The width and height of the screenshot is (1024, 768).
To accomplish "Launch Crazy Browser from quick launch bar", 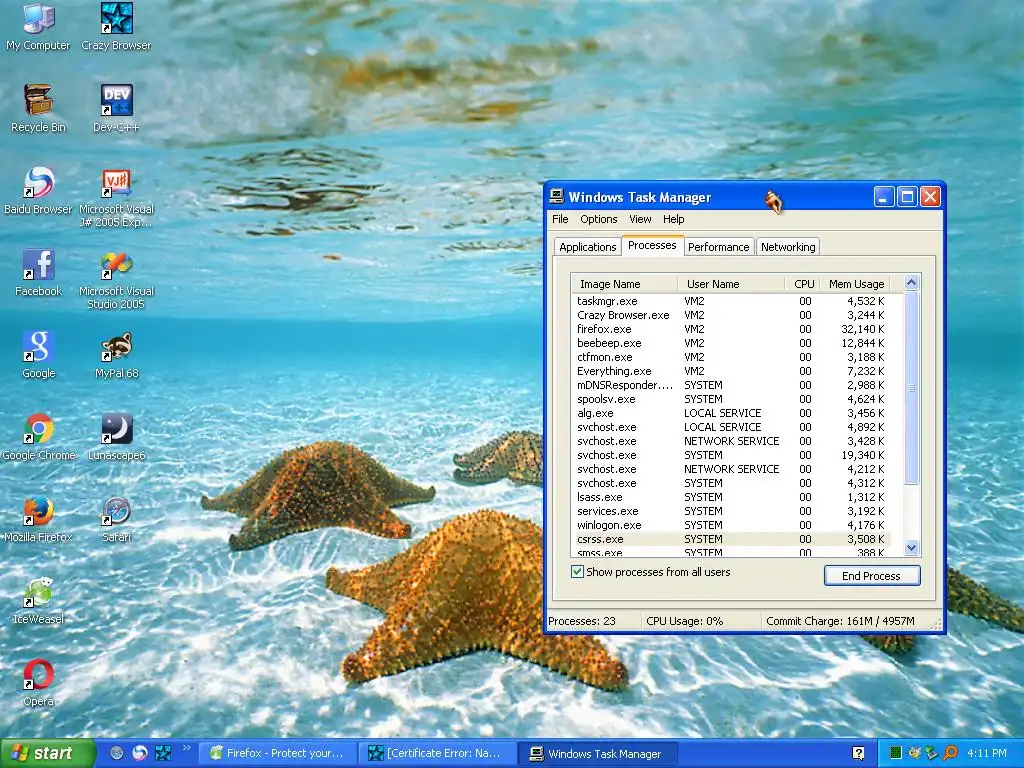I will tap(163, 753).
